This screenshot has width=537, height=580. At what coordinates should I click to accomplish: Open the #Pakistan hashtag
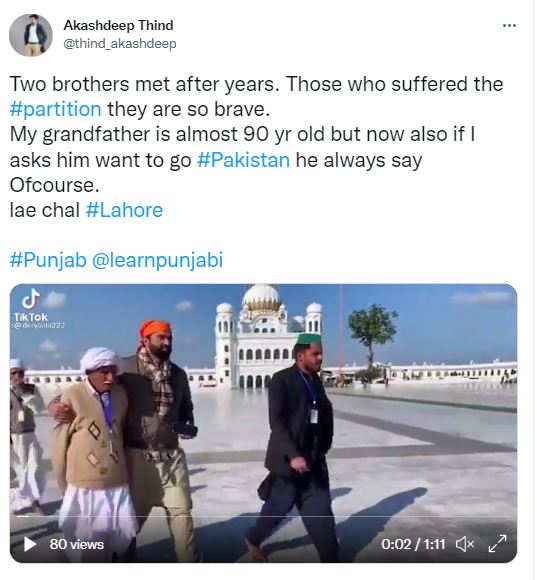point(243,160)
